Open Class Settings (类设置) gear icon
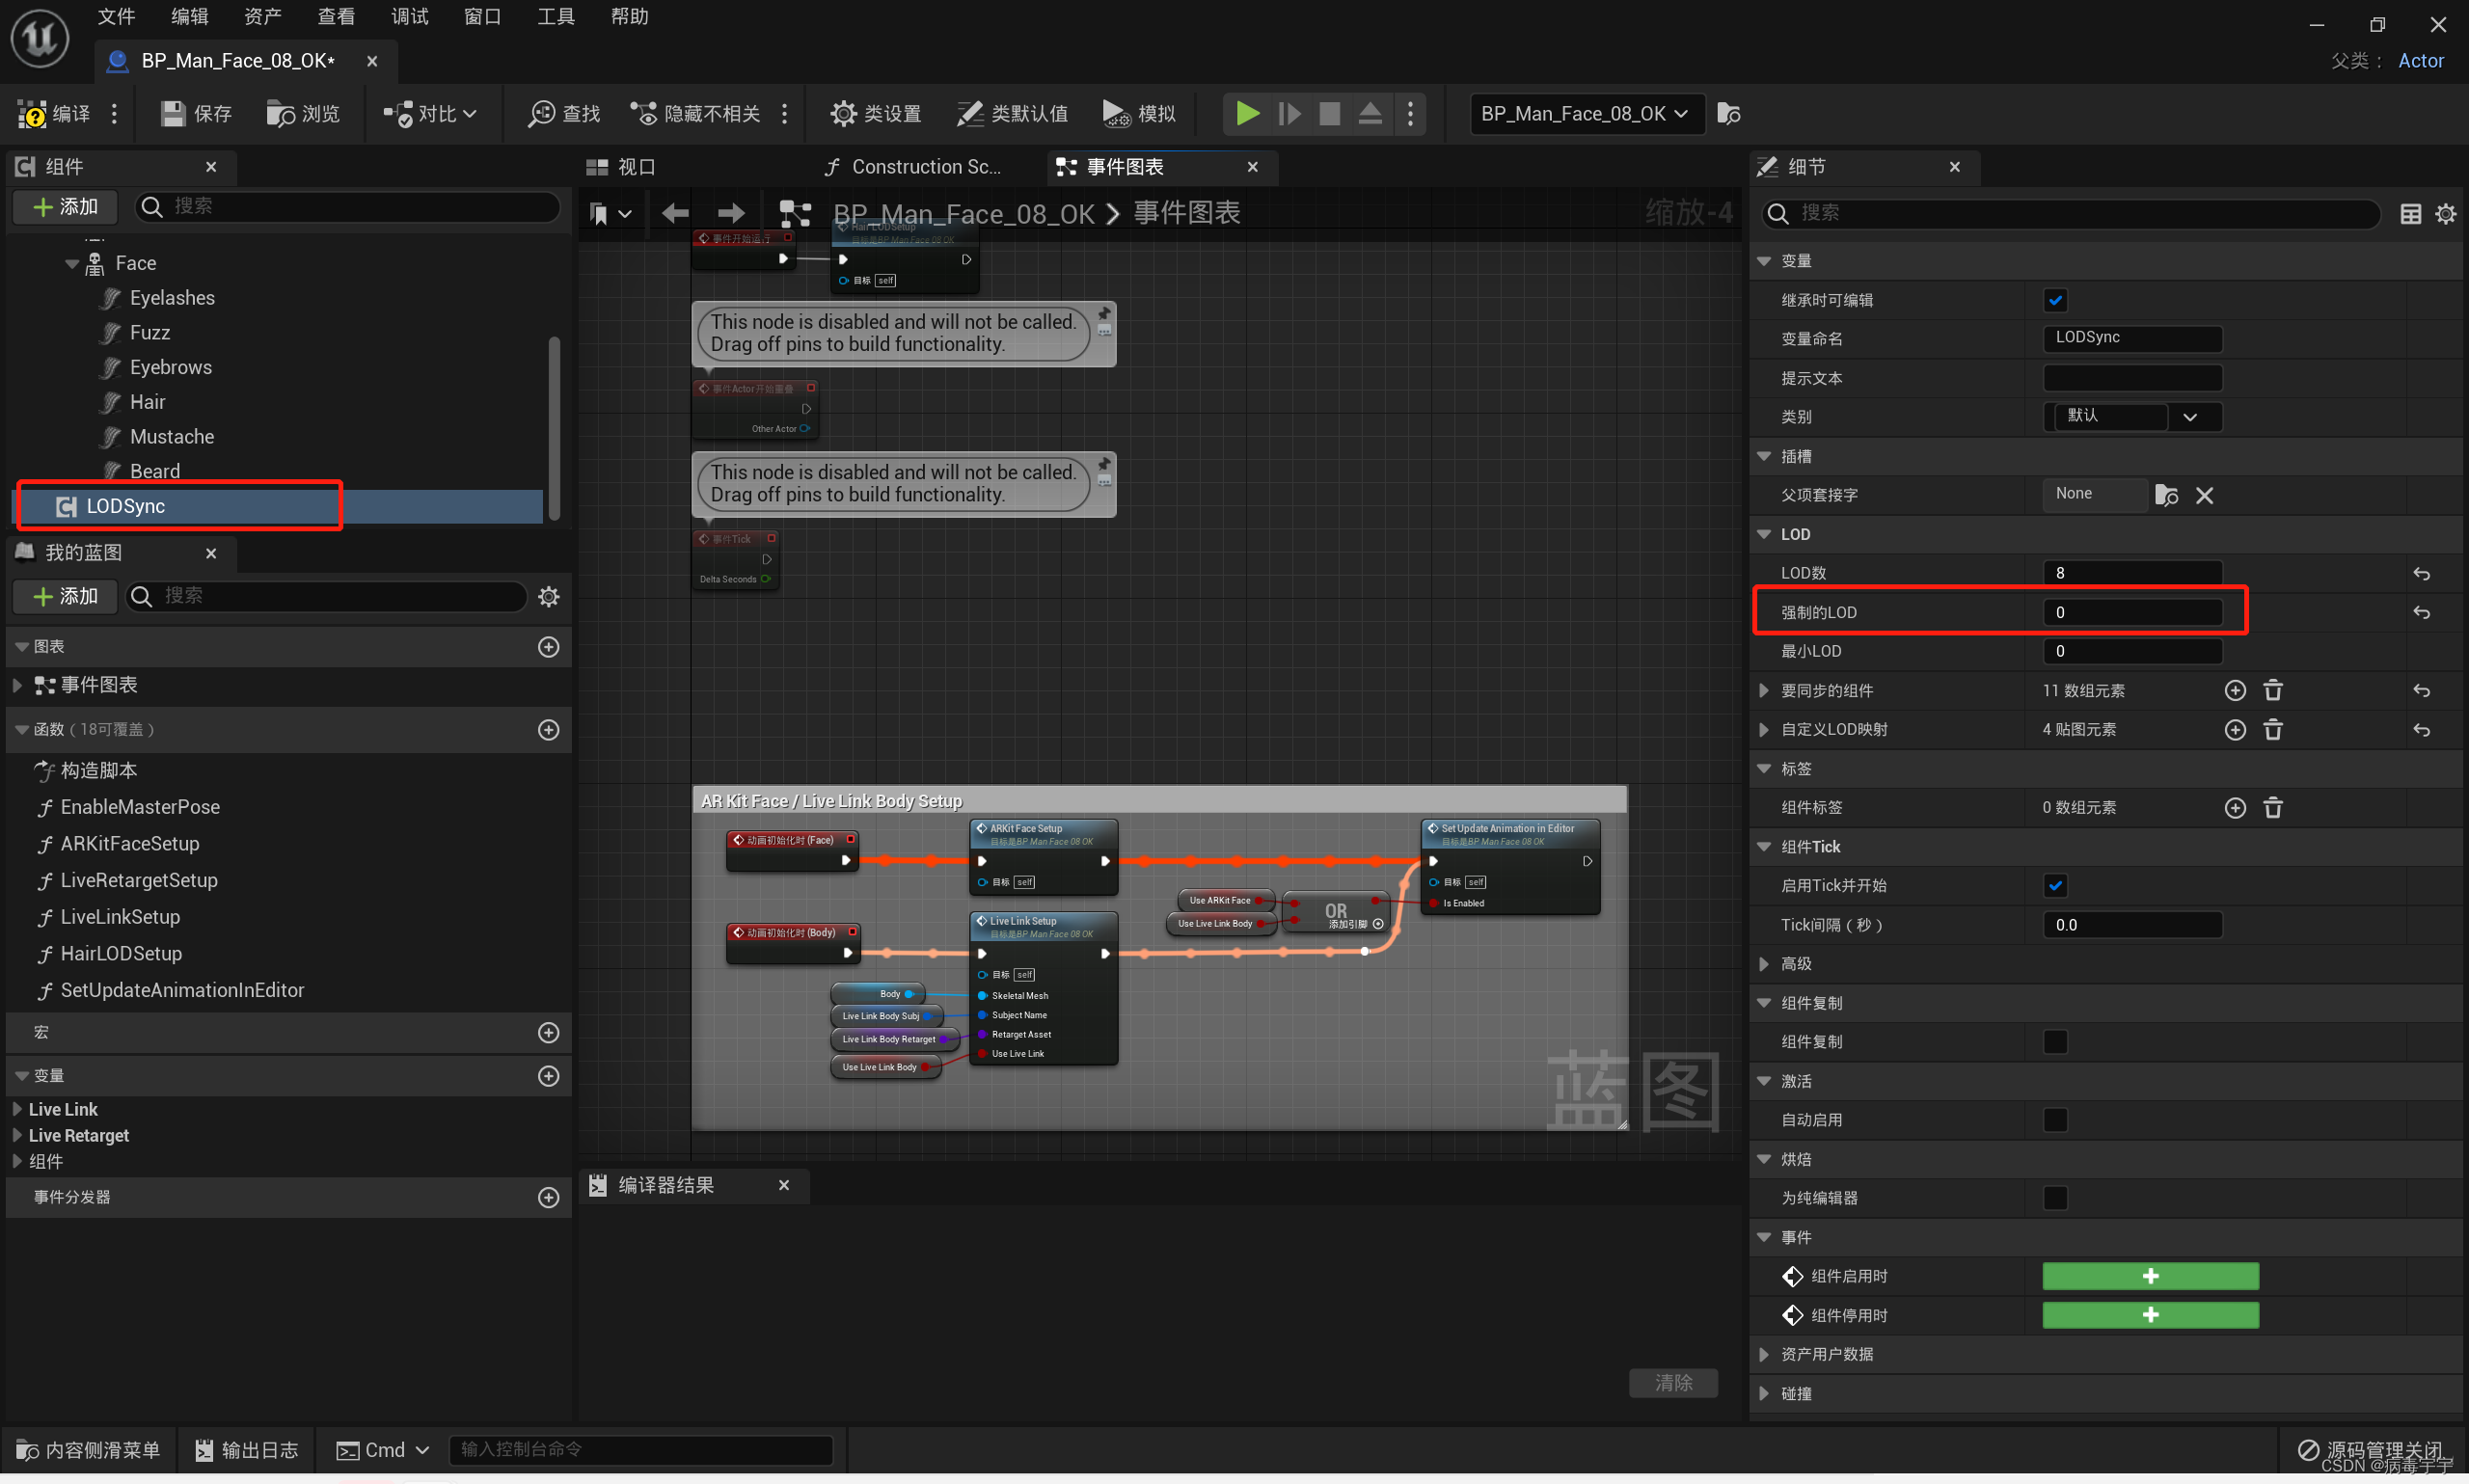The height and width of the screenshot is (1484, 2469). (x=843, y=114)
